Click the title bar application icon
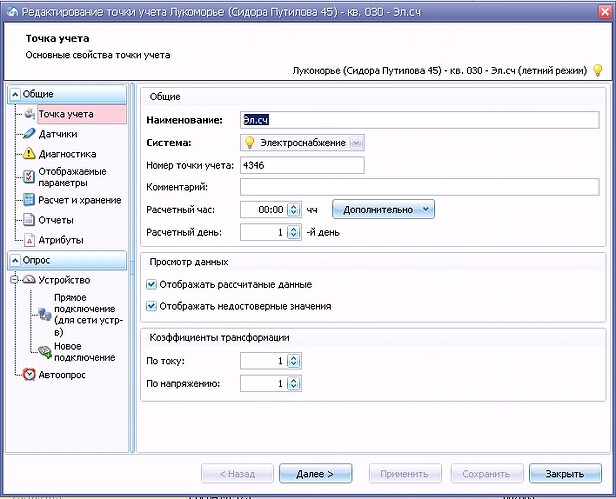 [x=12, y=12]
